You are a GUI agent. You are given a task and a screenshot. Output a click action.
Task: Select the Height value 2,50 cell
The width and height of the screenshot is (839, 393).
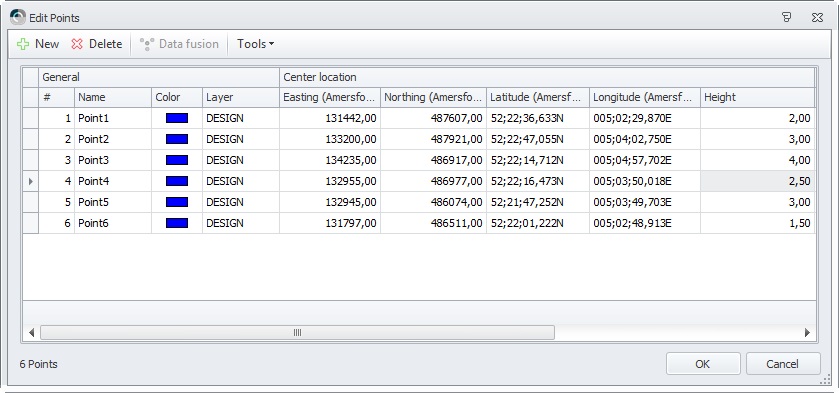pos(757,182)
